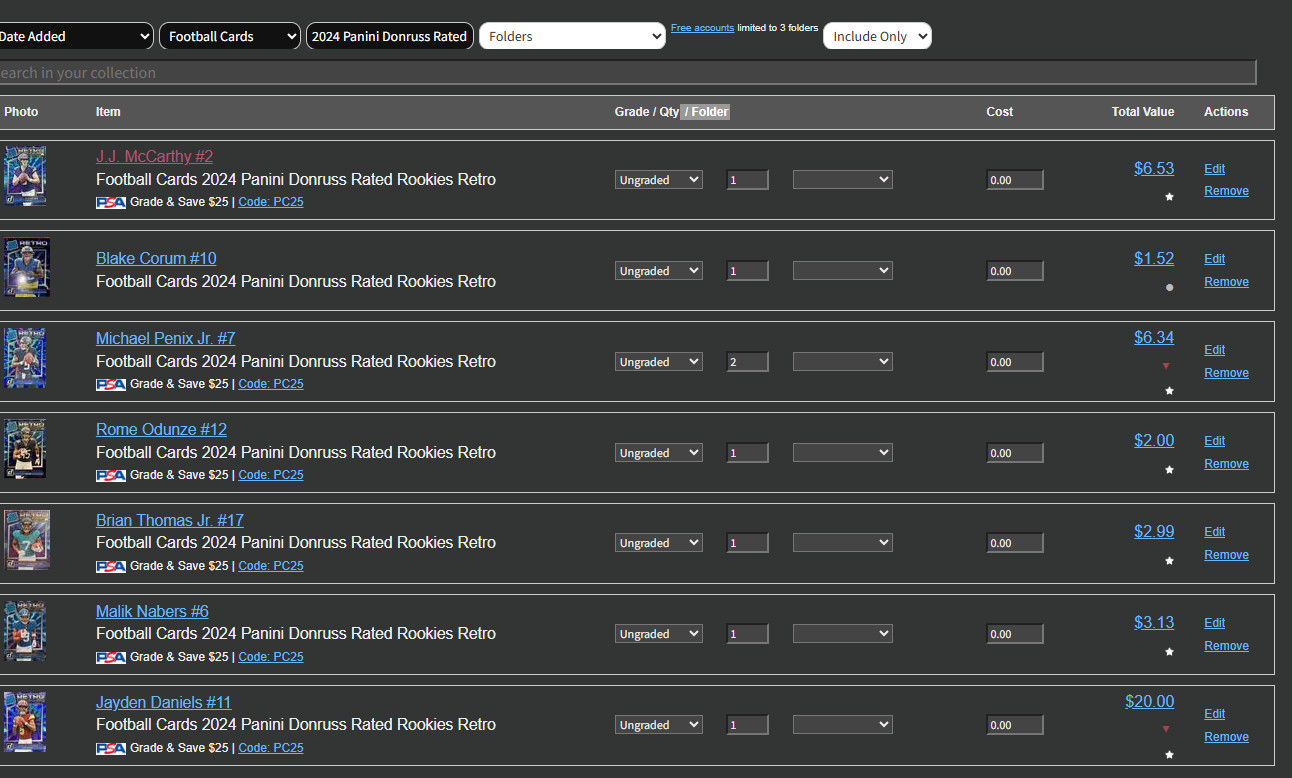
Task: Open the Malik Nabers #6 link
Action: (152, 611)
